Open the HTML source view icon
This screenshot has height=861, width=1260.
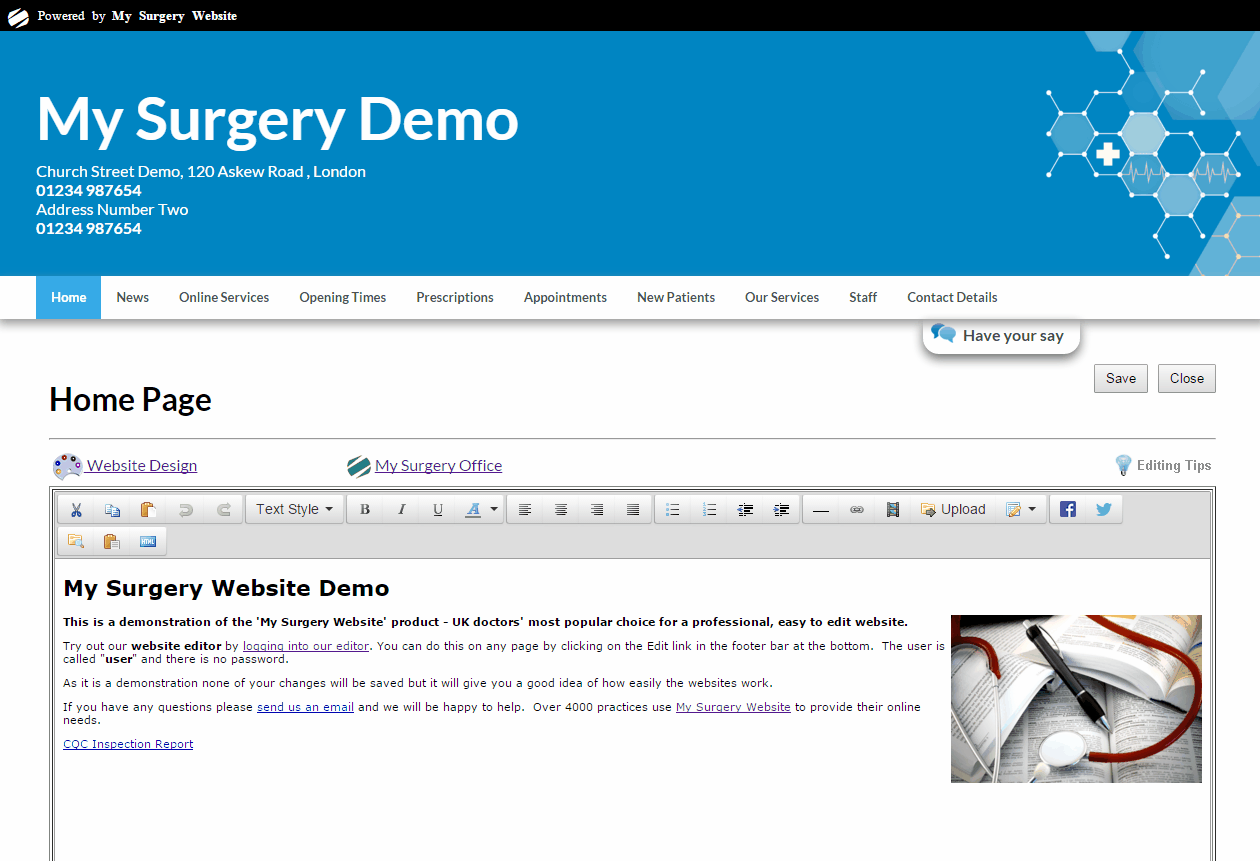(x=148, y=542)
